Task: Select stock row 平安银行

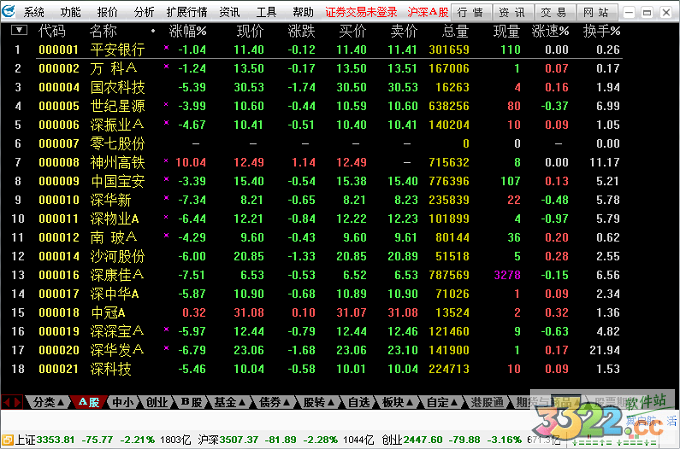Action: coord(317,49)
